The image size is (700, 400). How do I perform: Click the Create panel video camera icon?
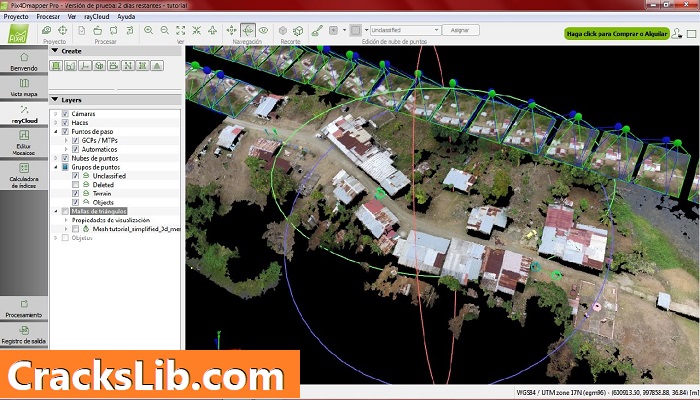point(114,66)
